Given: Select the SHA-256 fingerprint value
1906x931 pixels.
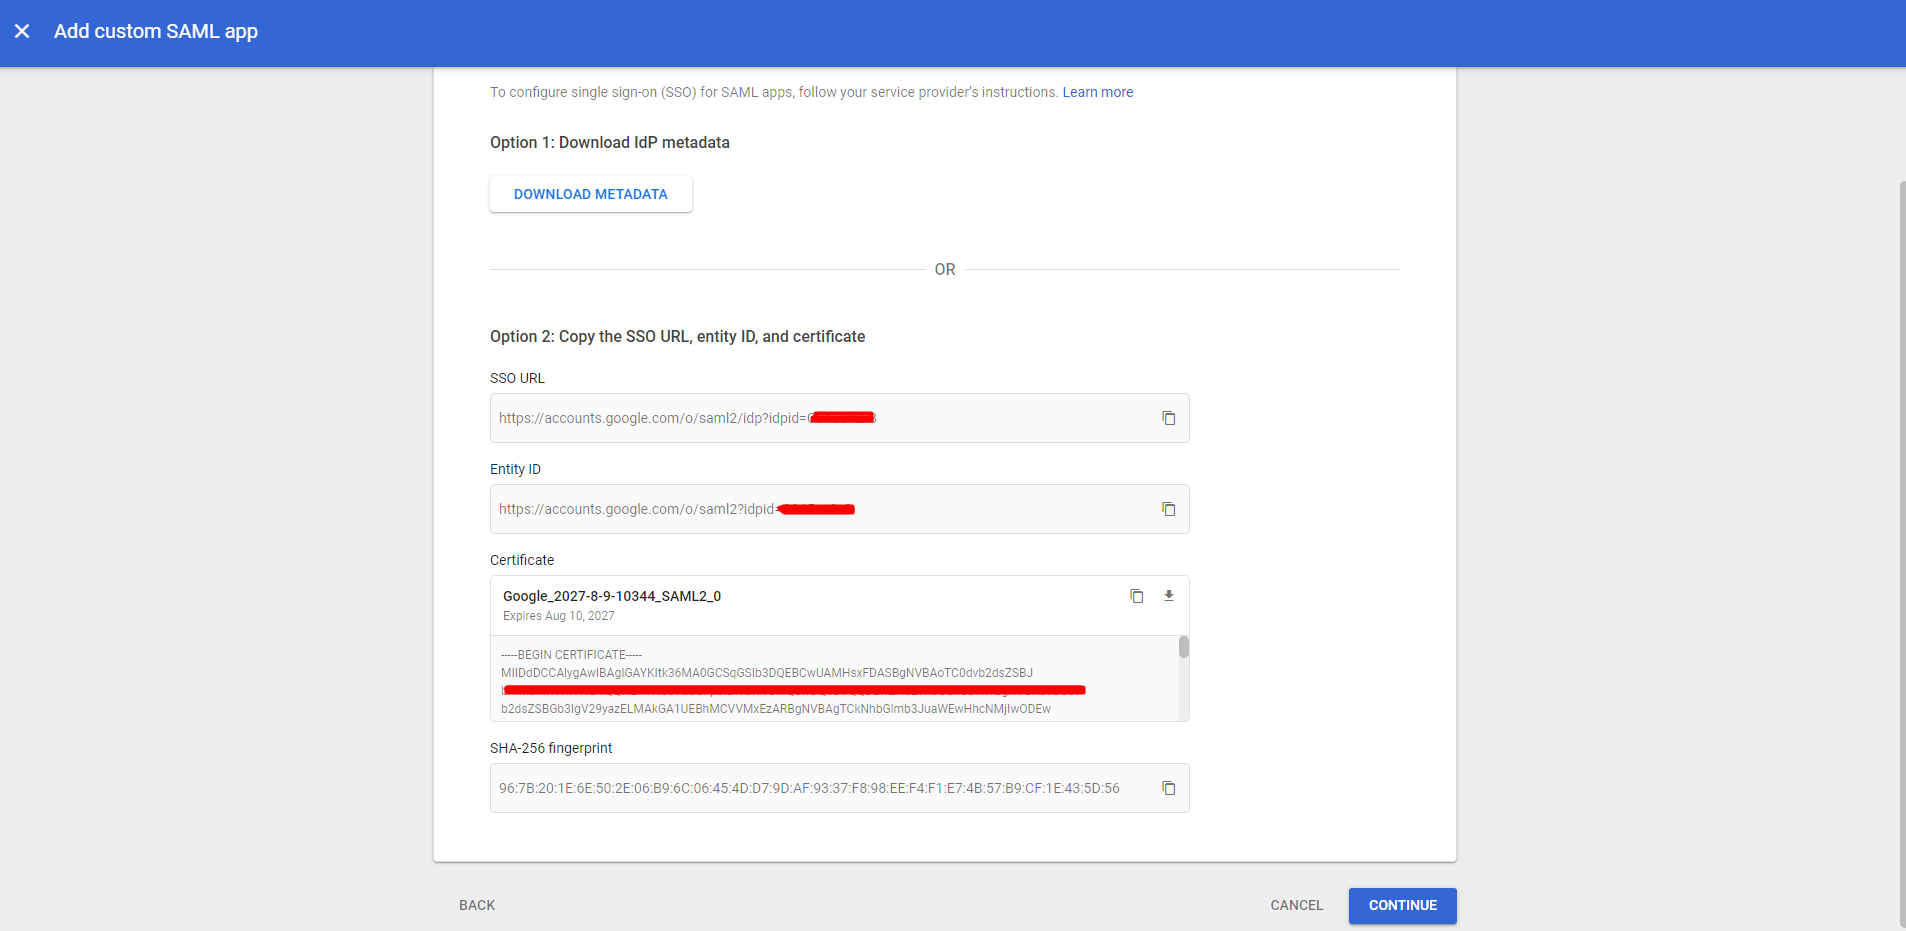Looking at the screenshot, I should (x=808, y=788).
